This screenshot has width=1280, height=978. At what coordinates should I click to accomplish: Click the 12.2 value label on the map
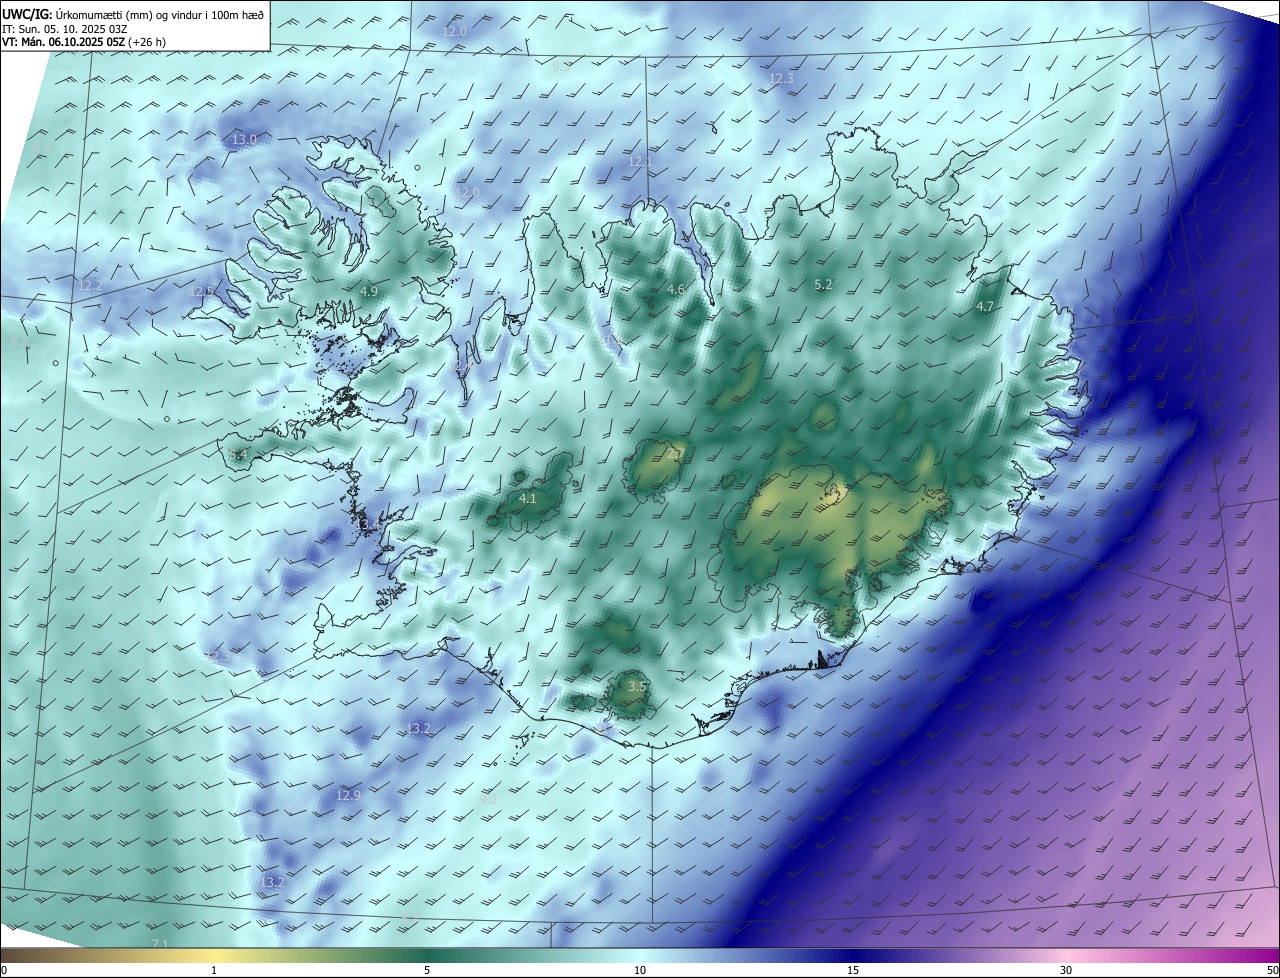click(x=90, y=285)
